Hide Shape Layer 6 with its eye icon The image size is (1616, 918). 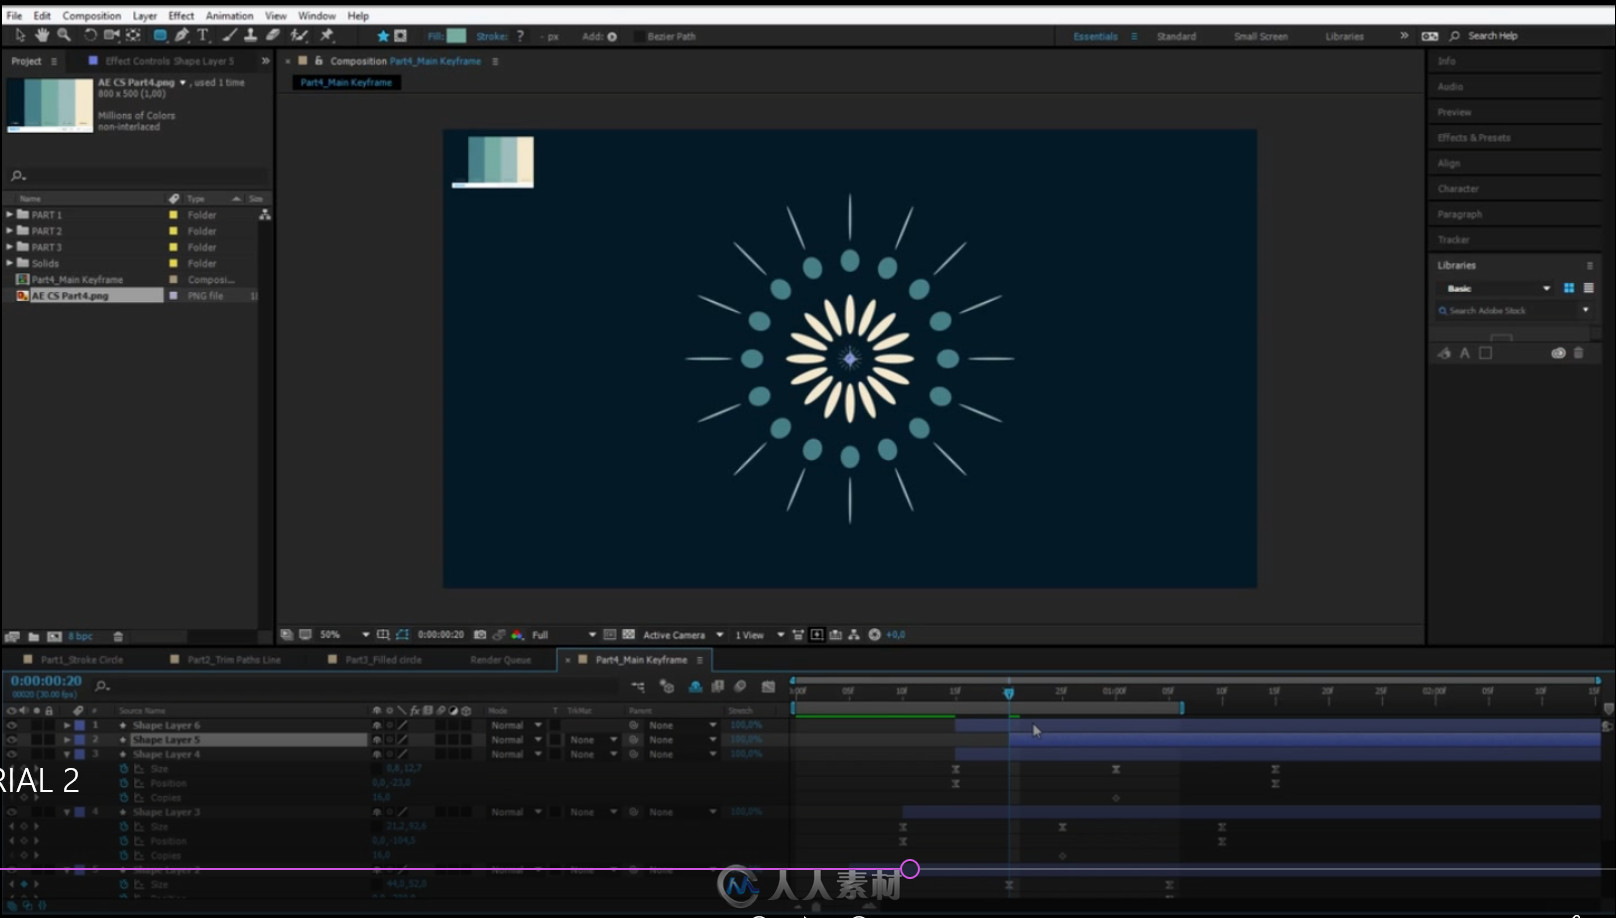click(x=12, y=725)
